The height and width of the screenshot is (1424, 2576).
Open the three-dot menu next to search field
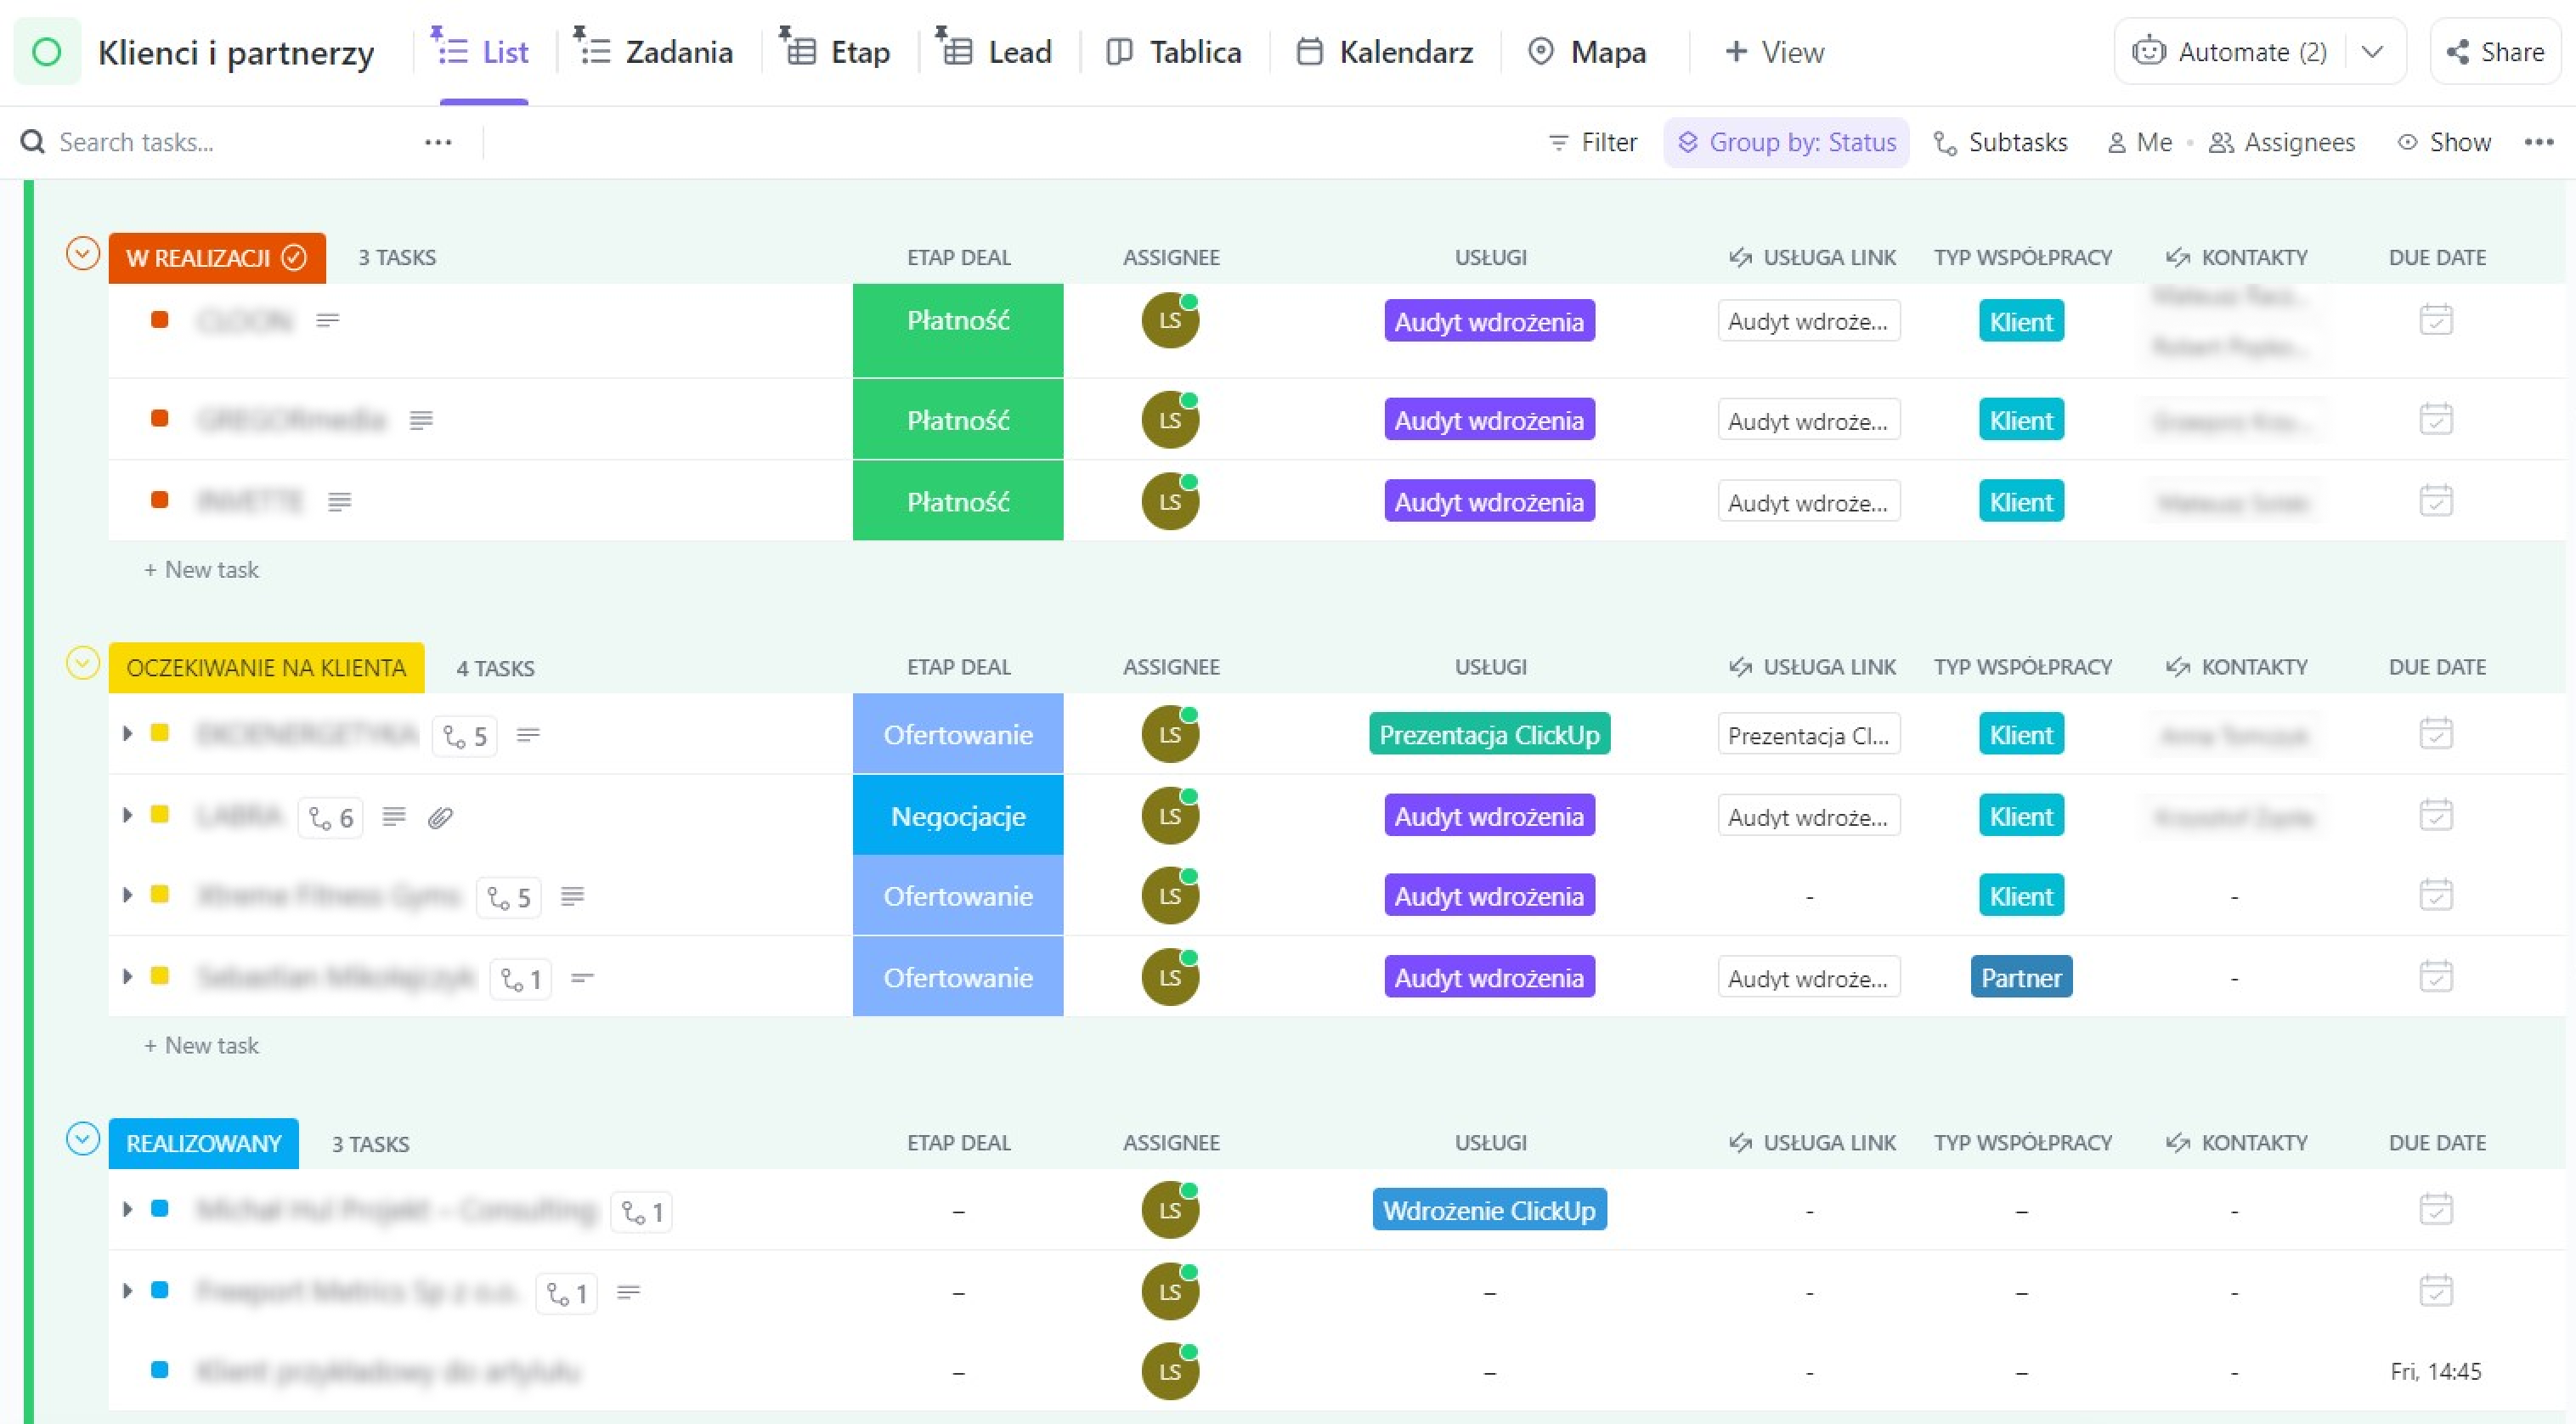click(438, 142)
